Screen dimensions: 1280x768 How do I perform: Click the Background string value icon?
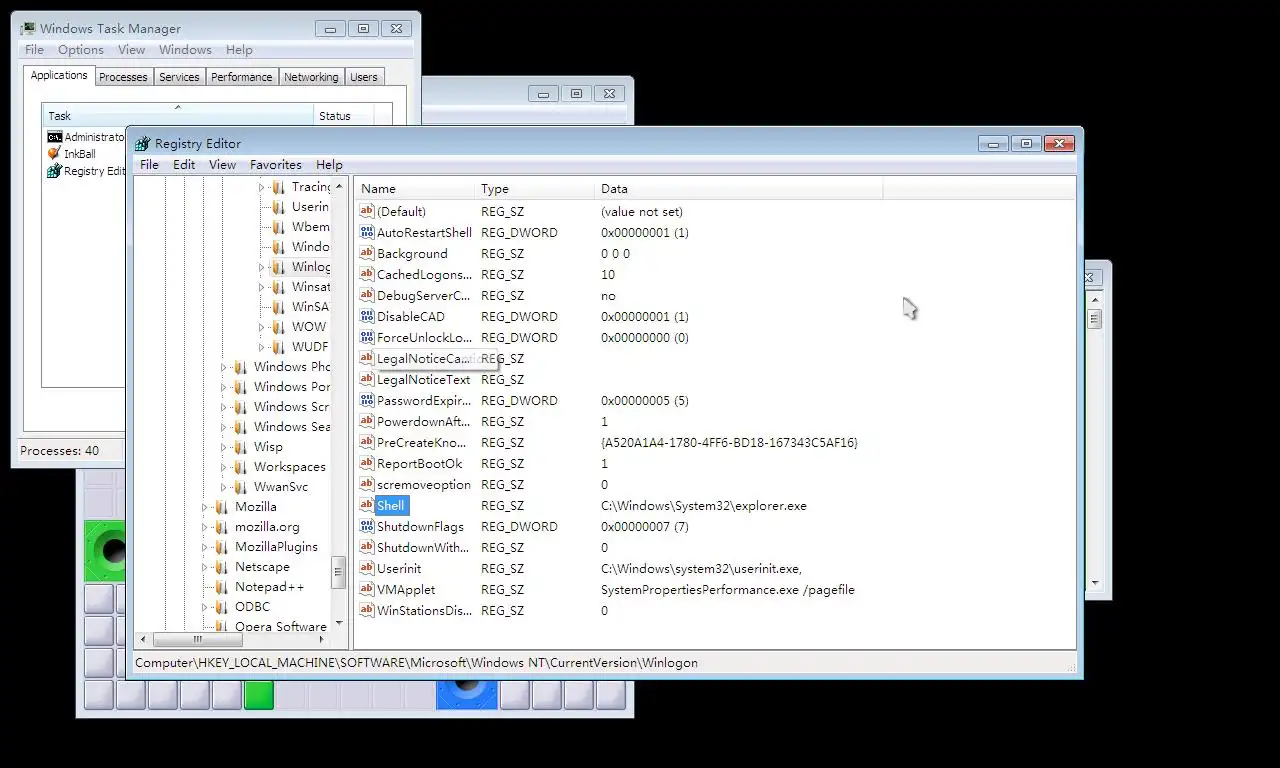[x=366, y=253]
